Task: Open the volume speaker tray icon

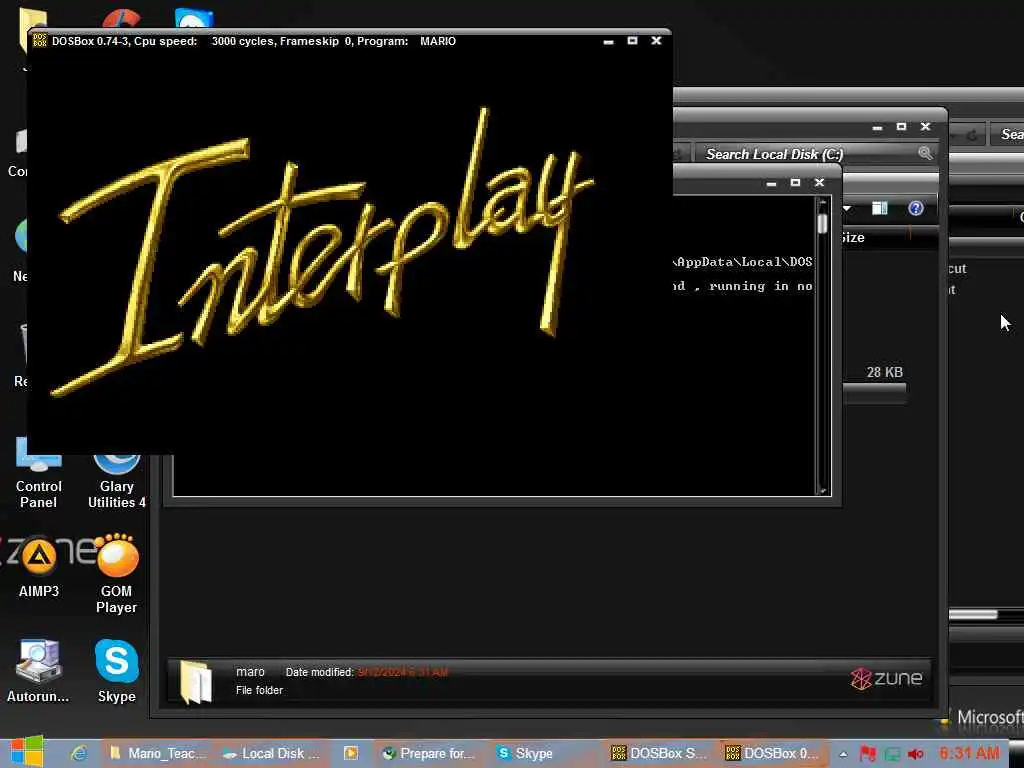Action: click(x=916, y=754)
